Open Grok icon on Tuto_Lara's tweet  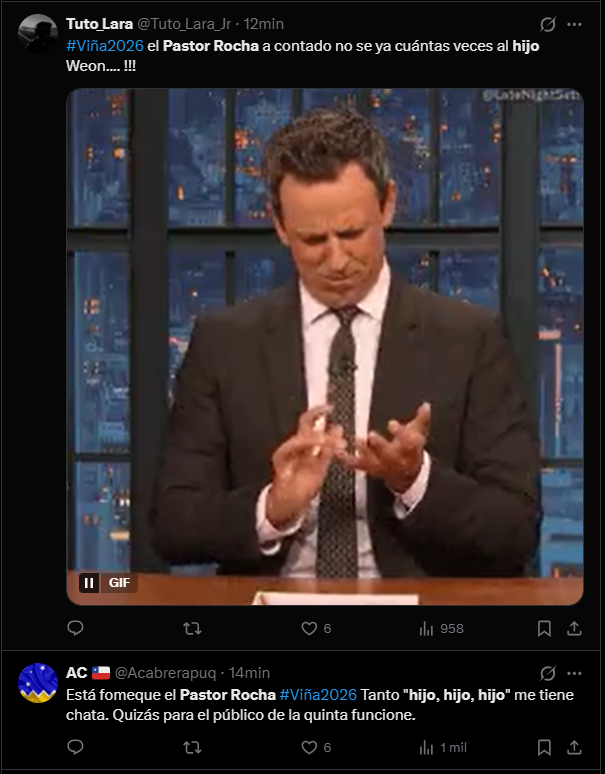click(547, 24)
